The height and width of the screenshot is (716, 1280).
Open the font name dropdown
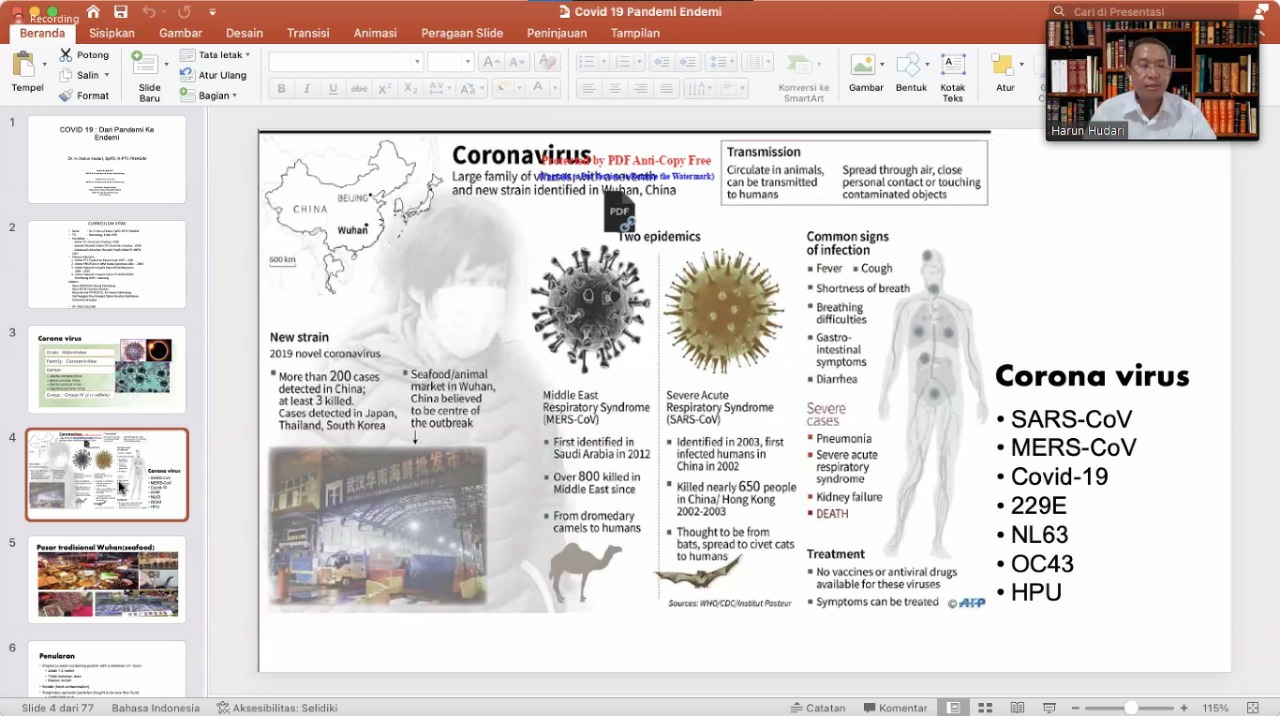tap(417, 62)
